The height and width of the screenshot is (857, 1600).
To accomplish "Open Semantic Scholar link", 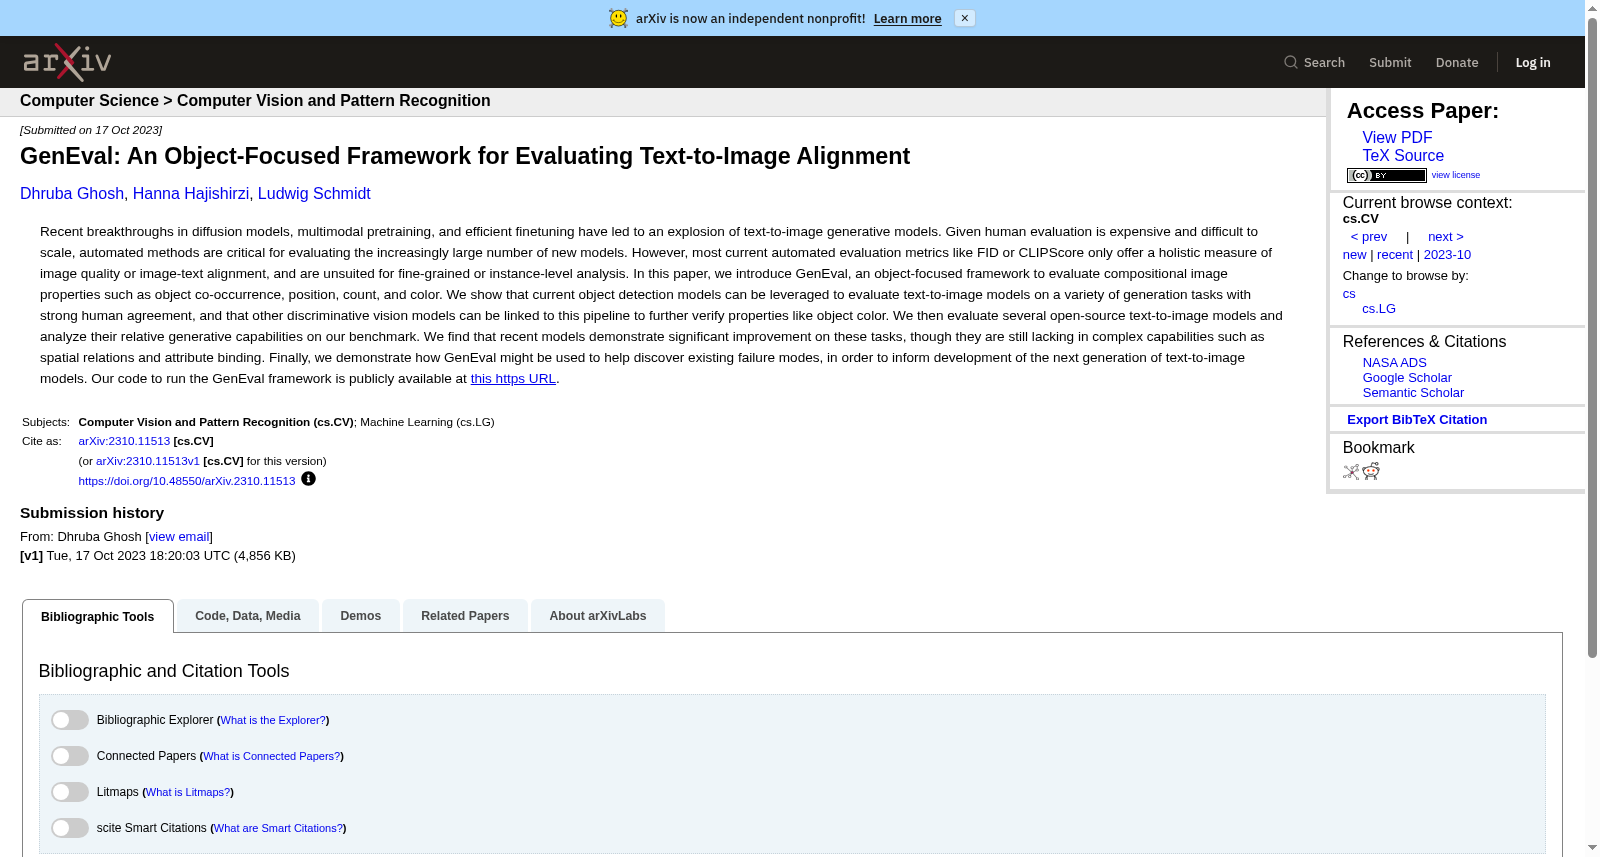I will (x=1413, y=393).
